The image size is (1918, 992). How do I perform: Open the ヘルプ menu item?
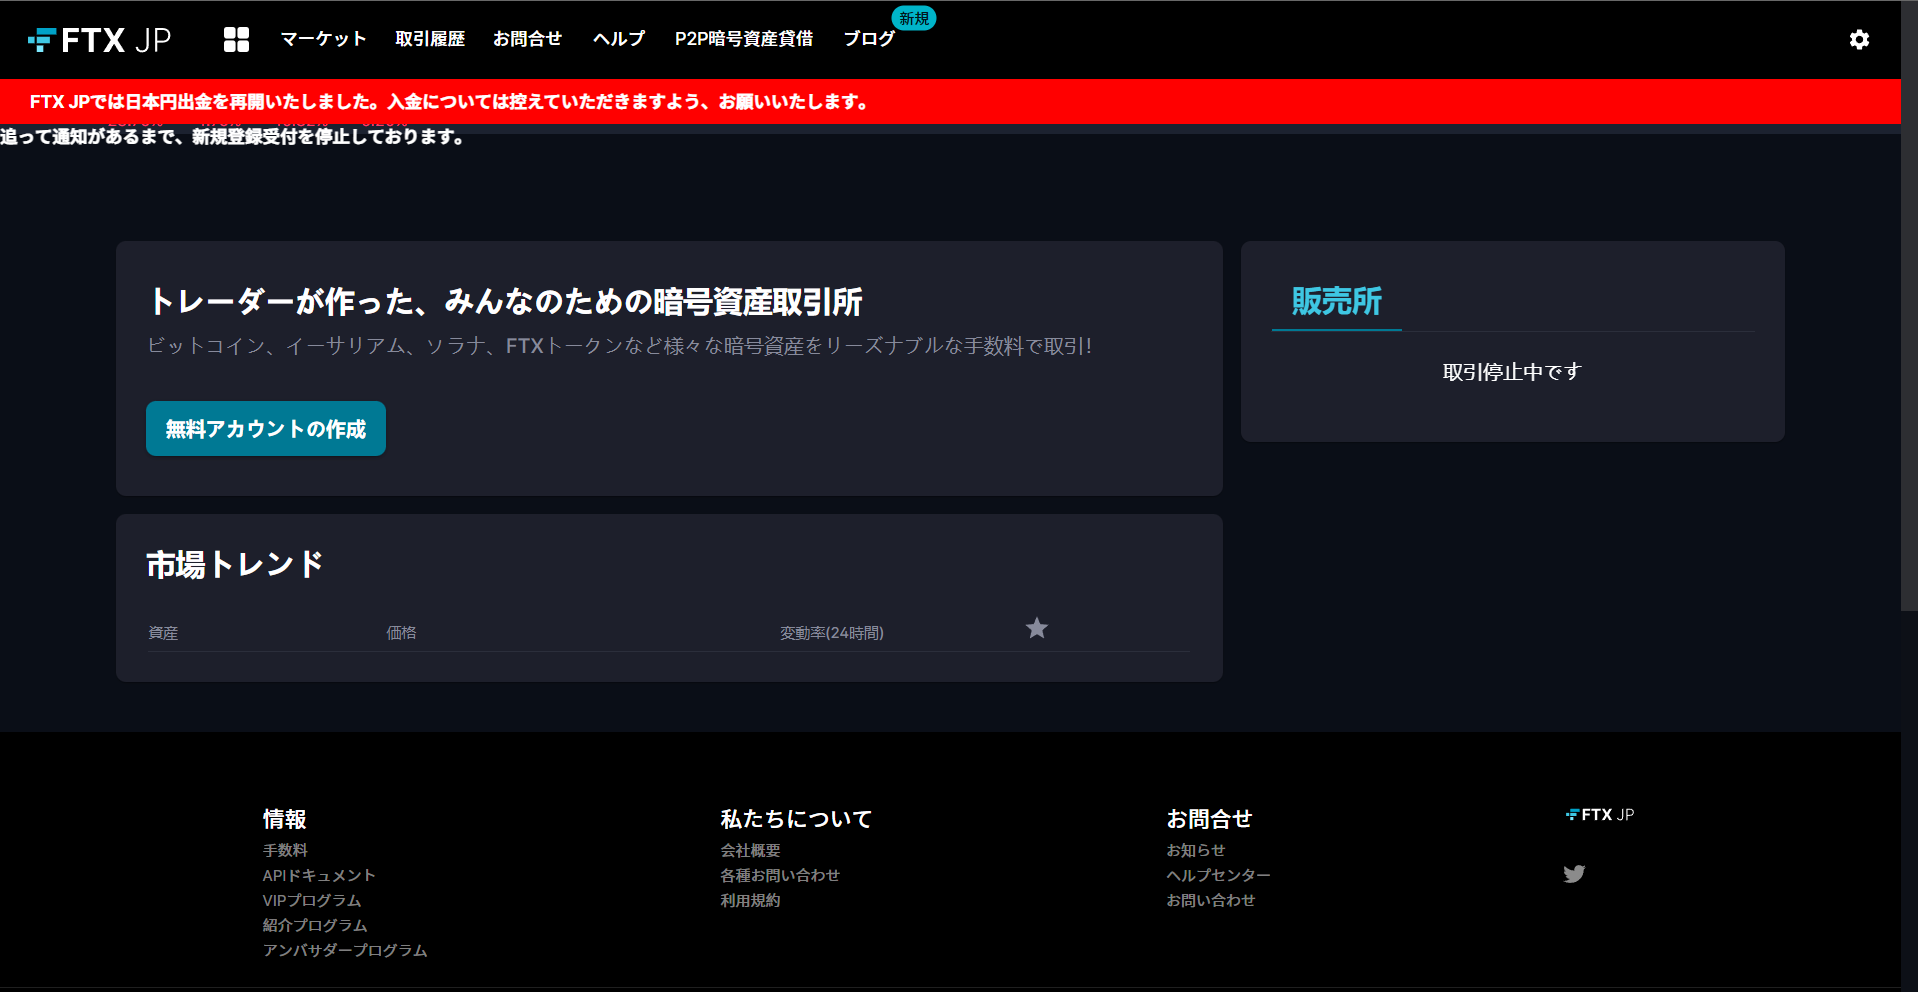pos(619,39)
